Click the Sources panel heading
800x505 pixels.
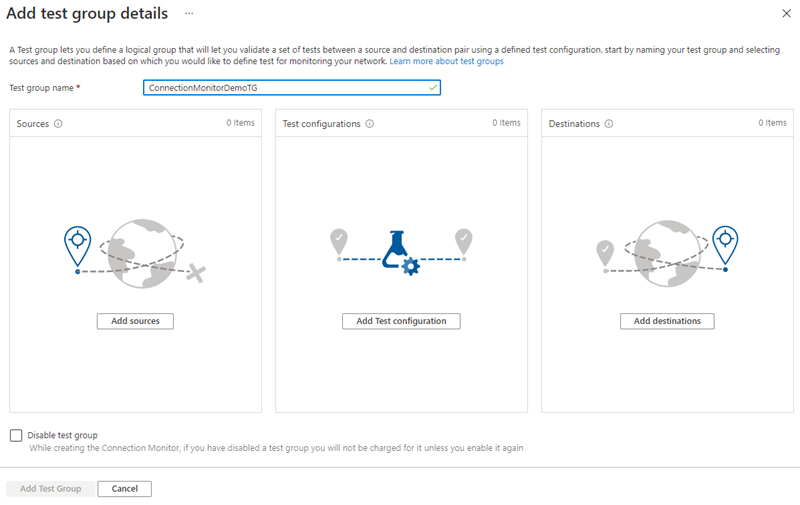[x=33, y=124]
